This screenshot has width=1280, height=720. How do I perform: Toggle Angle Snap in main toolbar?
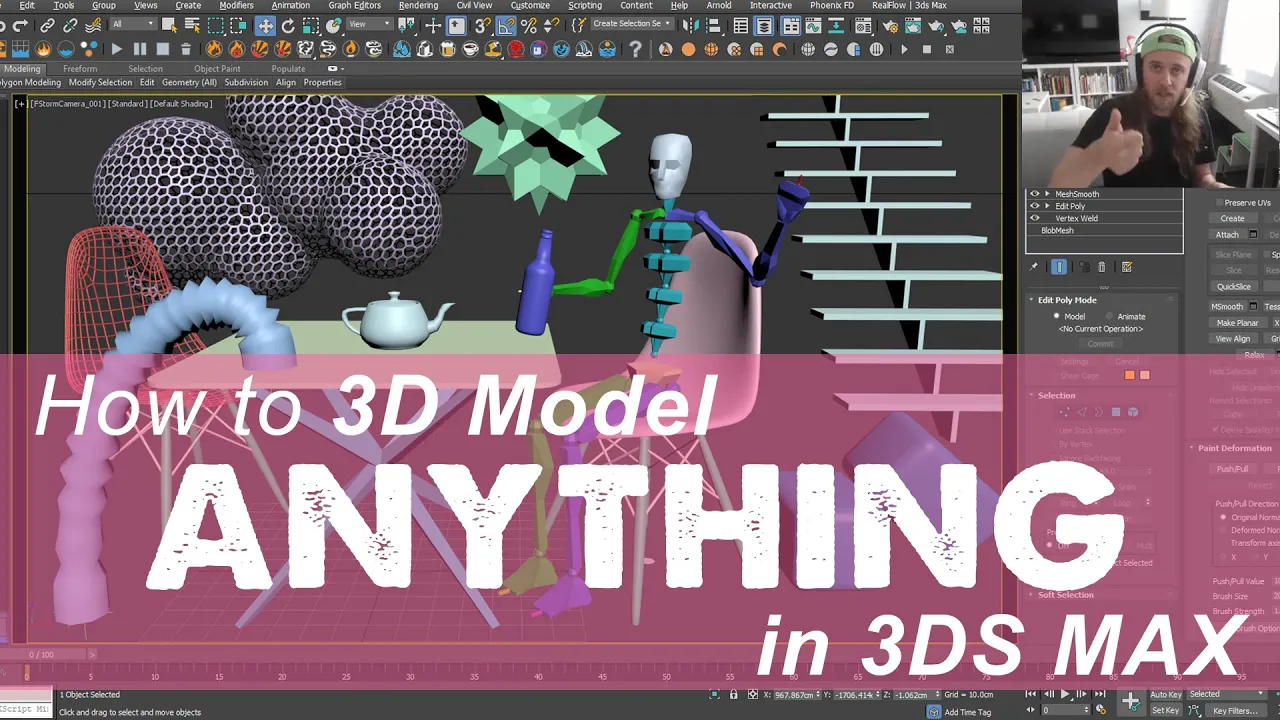point(506,26)
